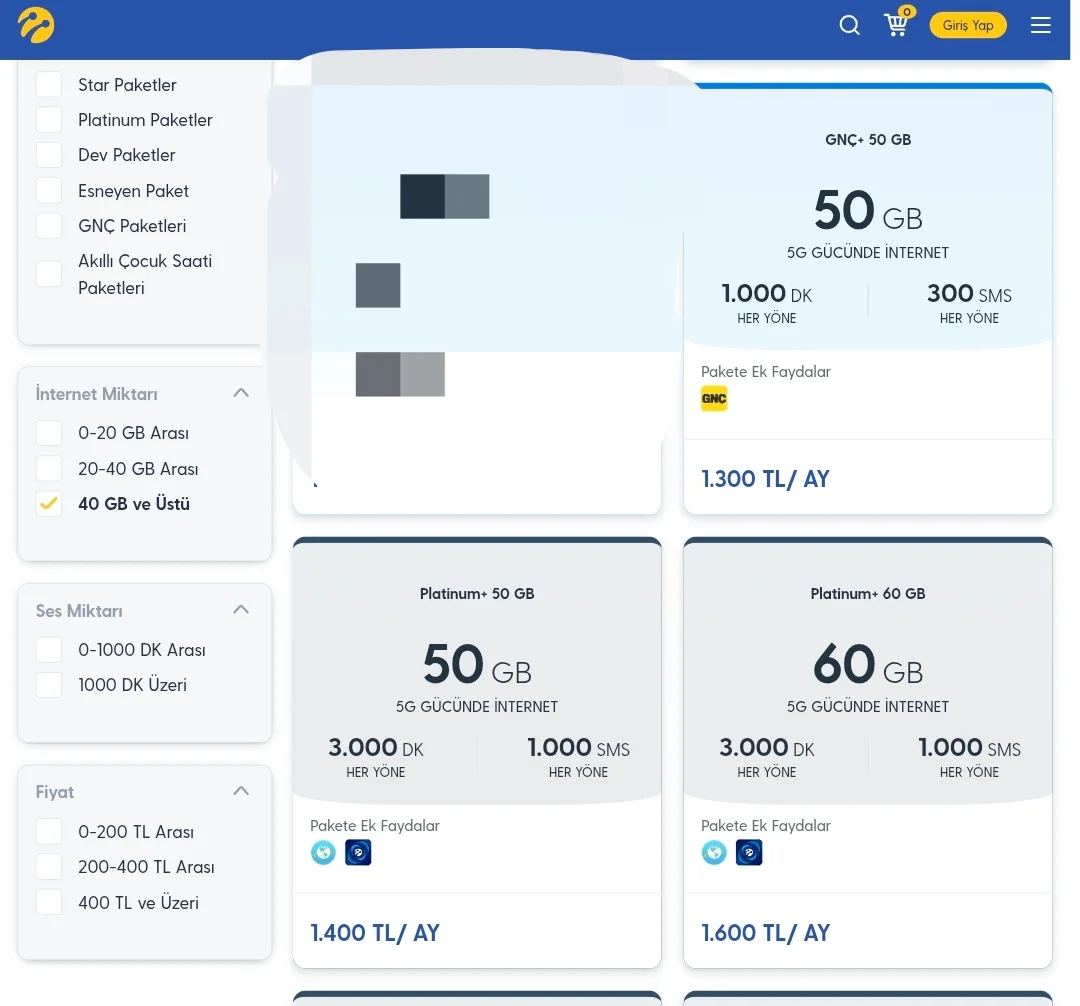Click Pakete Ek Faydalar in GNÇ+ card
The width and height of the screenshot is (1080, 1006).
[x=765, y=372]
